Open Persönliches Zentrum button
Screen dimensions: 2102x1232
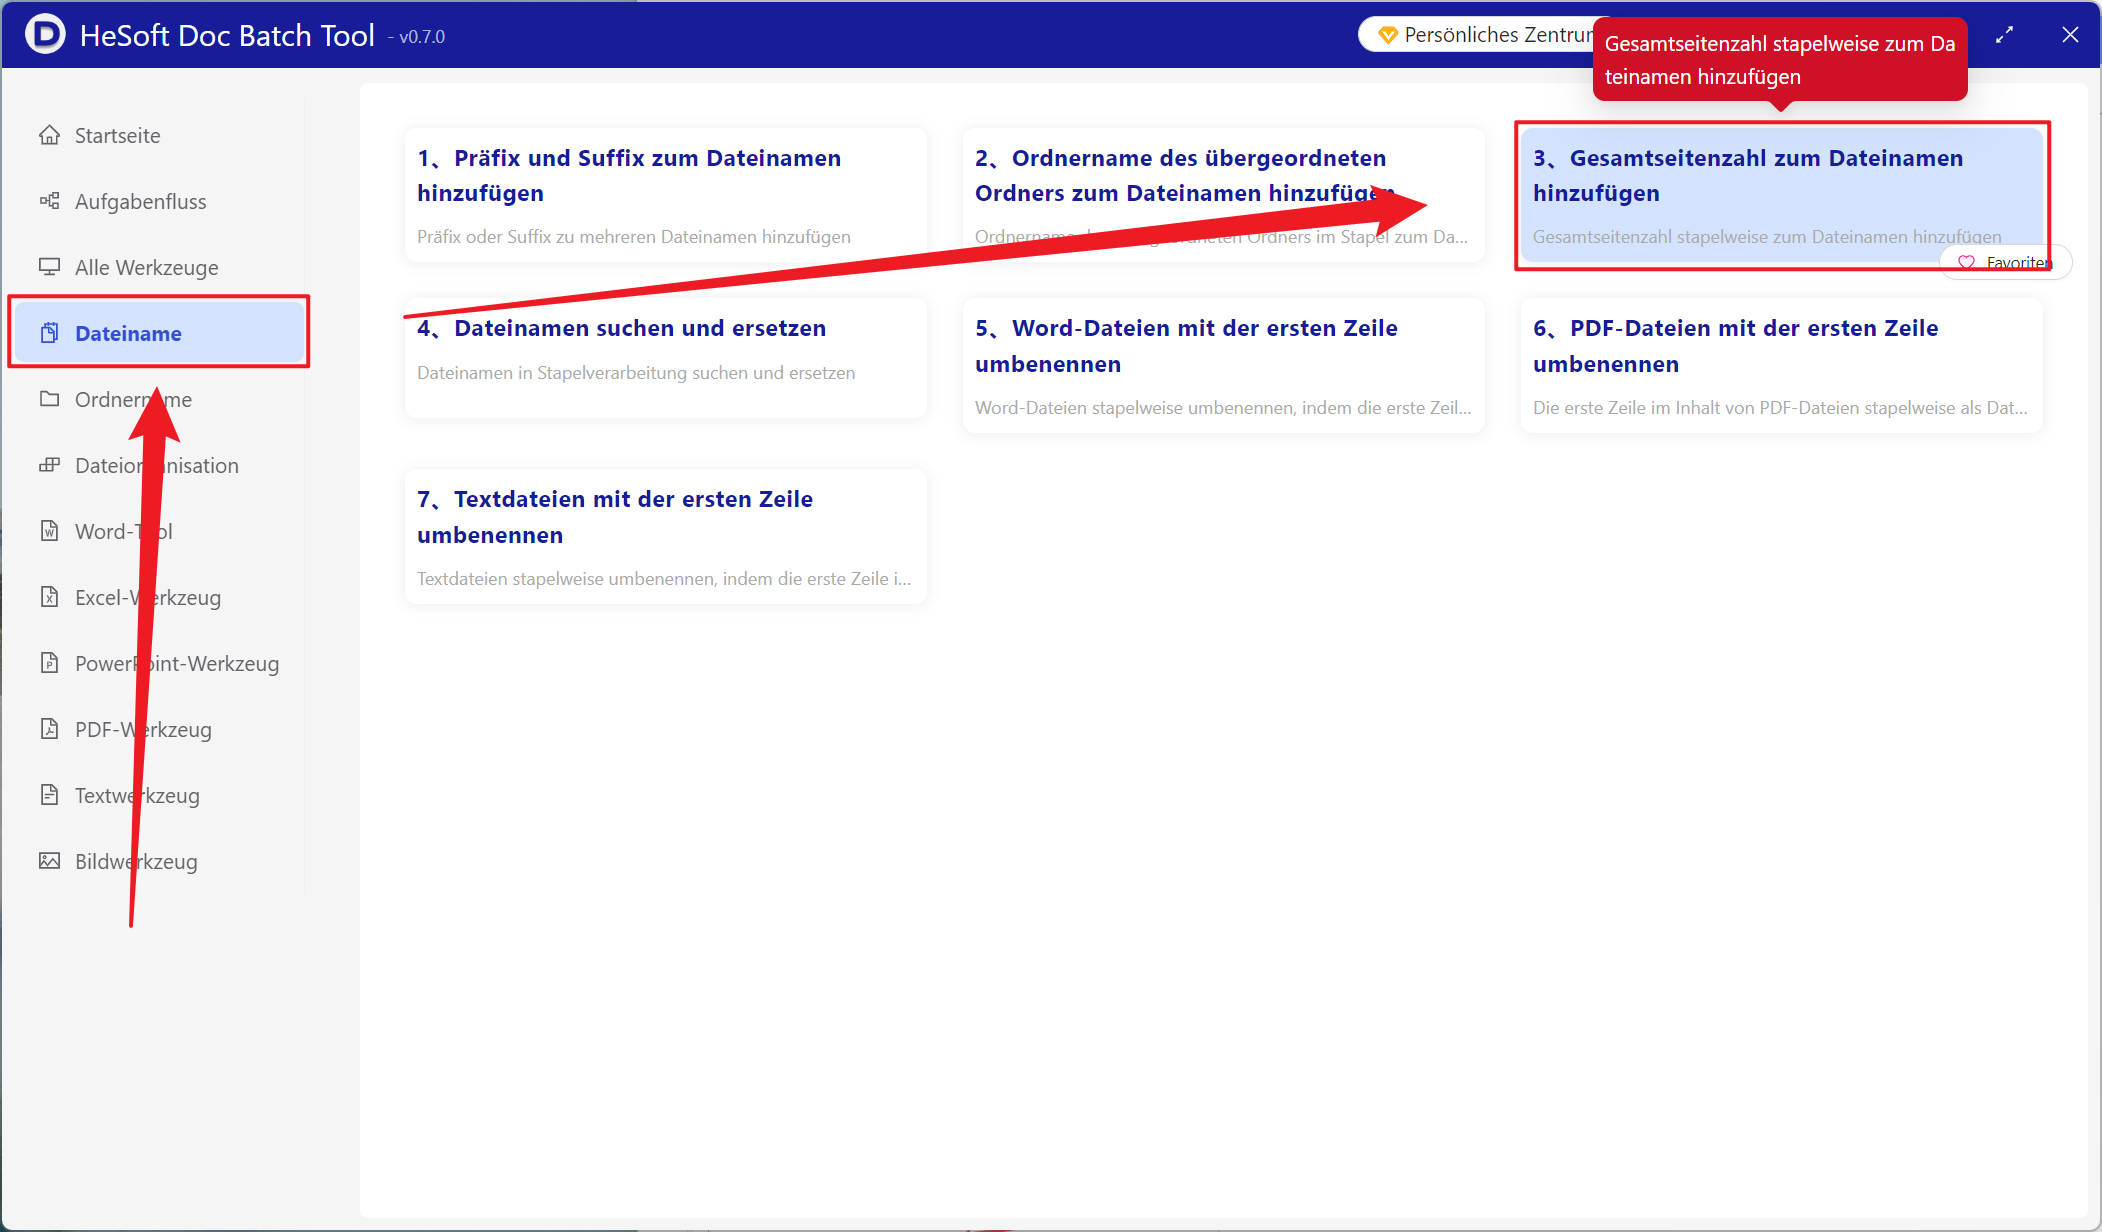click(1478, 35)
